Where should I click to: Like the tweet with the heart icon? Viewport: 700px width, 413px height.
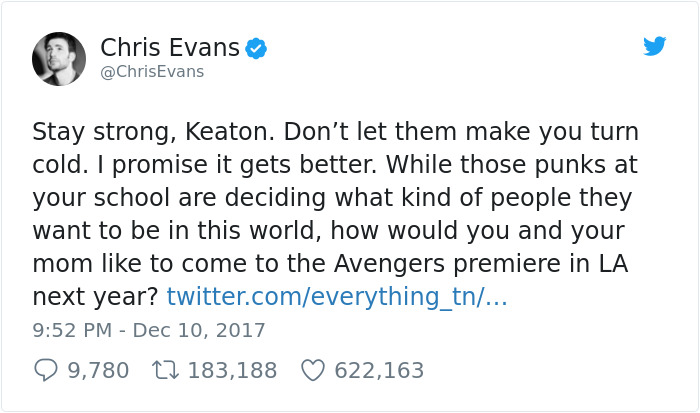pos(314,370)
